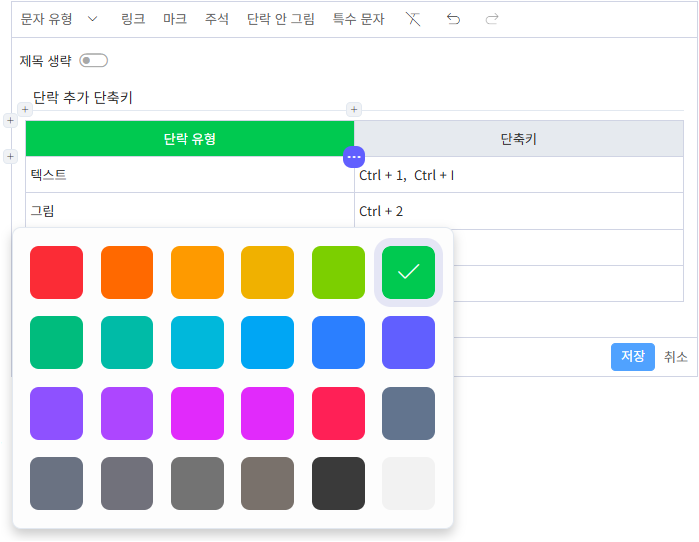Choose the dark charcoal color swatch
The image size is (699, 542).
338,483
